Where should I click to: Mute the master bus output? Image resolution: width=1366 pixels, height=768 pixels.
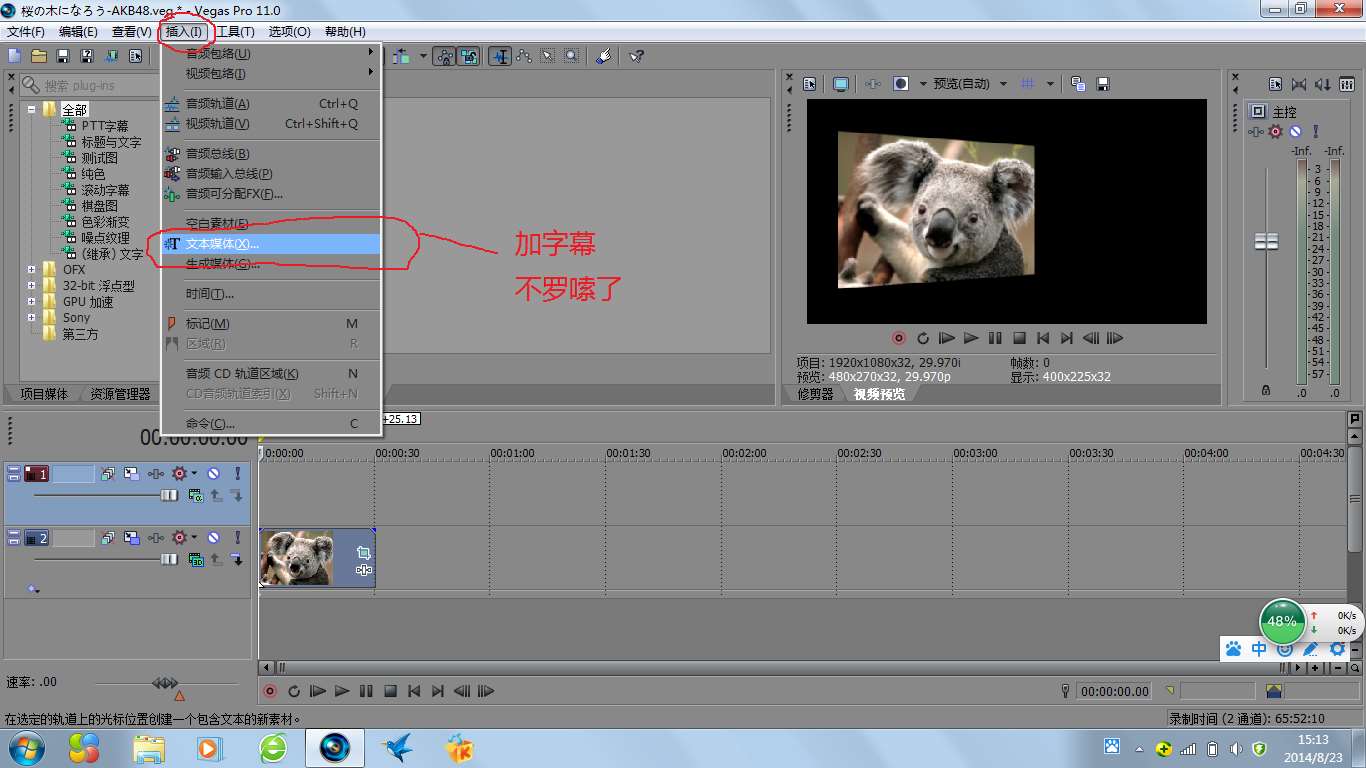(1295, 131)
